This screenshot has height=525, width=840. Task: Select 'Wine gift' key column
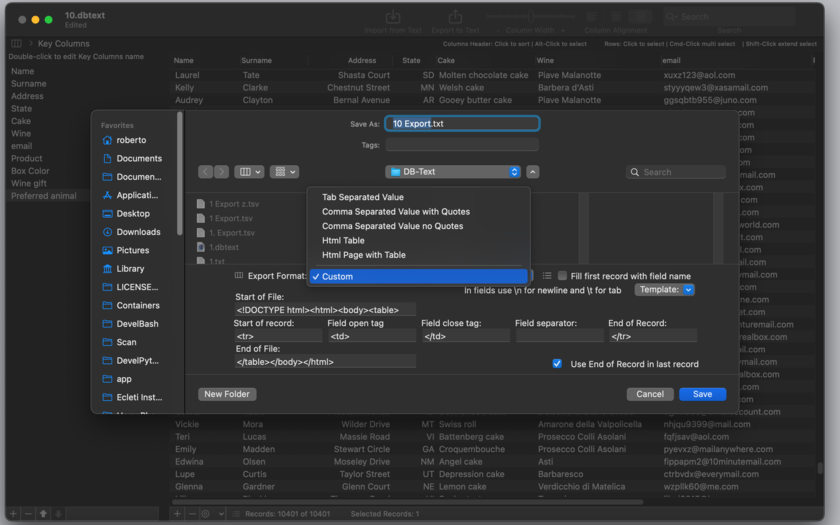29,184
